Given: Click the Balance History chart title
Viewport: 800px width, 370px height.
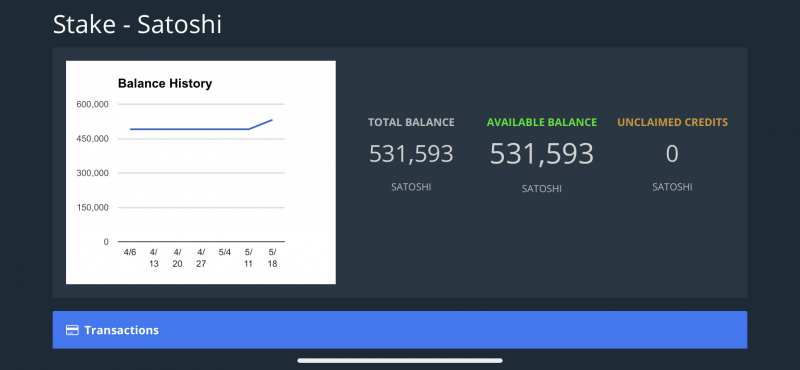Looking at the screenshot, I should click(165, 83).
